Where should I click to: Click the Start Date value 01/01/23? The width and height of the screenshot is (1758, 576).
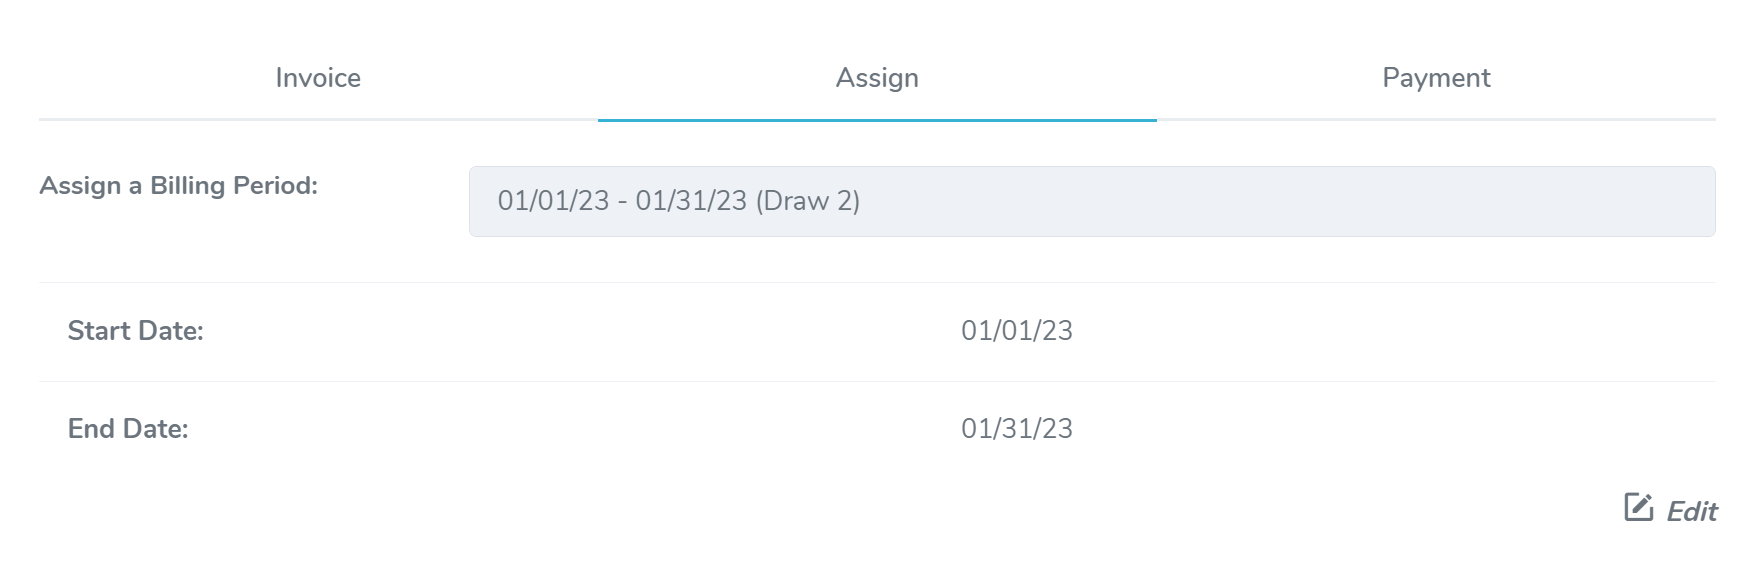pos(1016,331)
